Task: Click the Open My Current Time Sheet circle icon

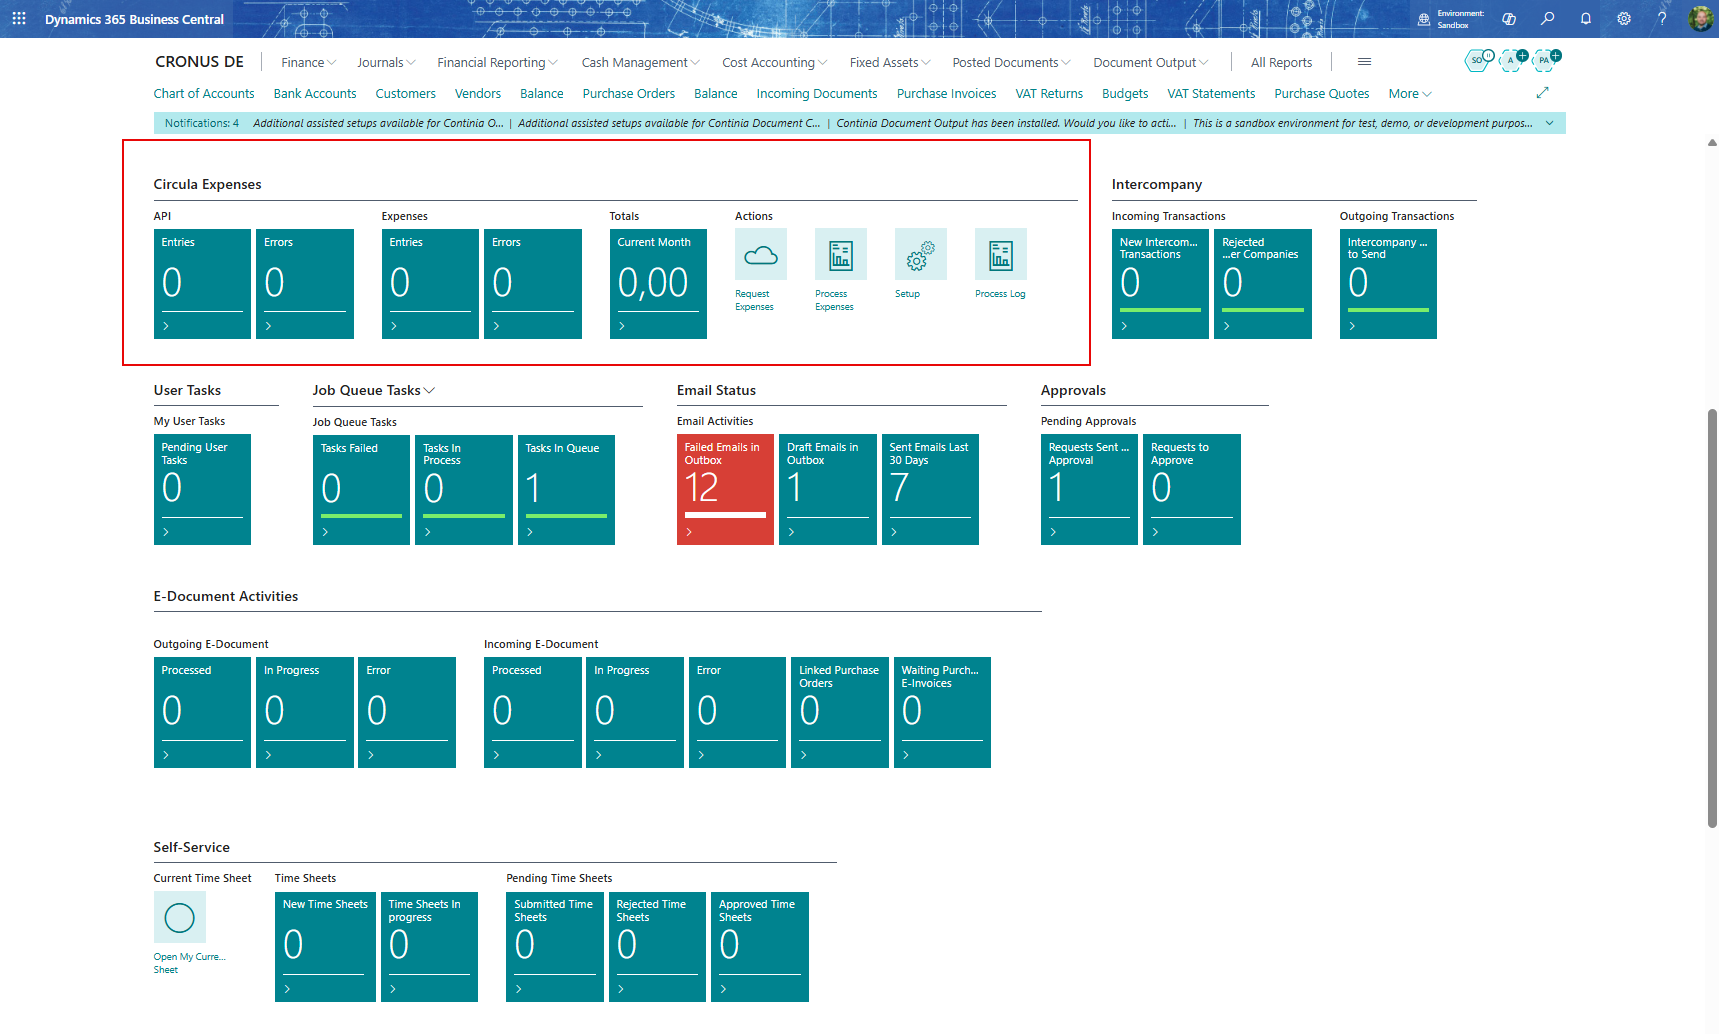Action: [180, 918]
